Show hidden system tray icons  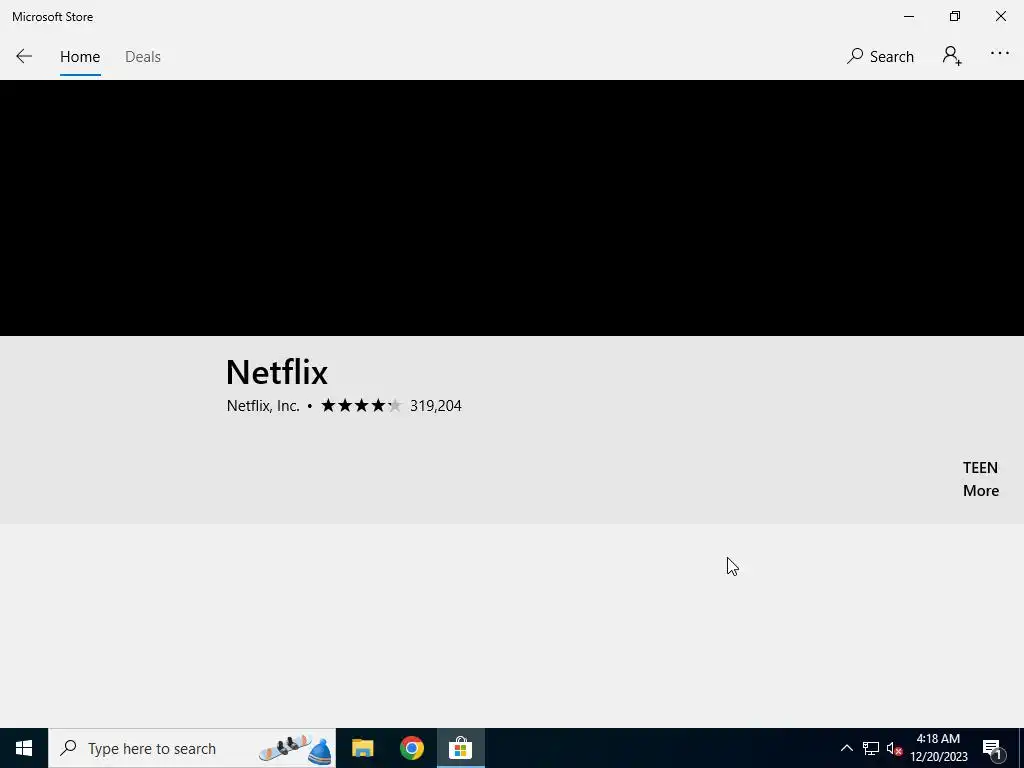(x=846, y=748)
